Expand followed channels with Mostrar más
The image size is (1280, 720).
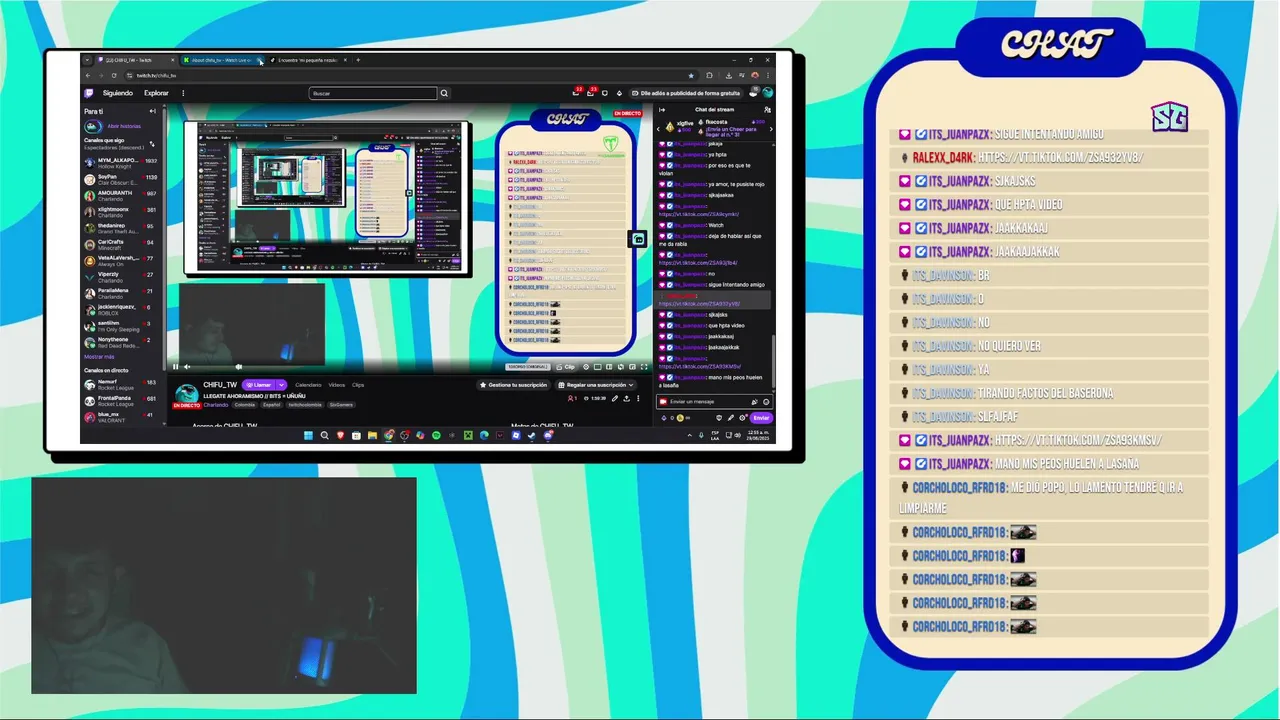(x=99, y=356)
